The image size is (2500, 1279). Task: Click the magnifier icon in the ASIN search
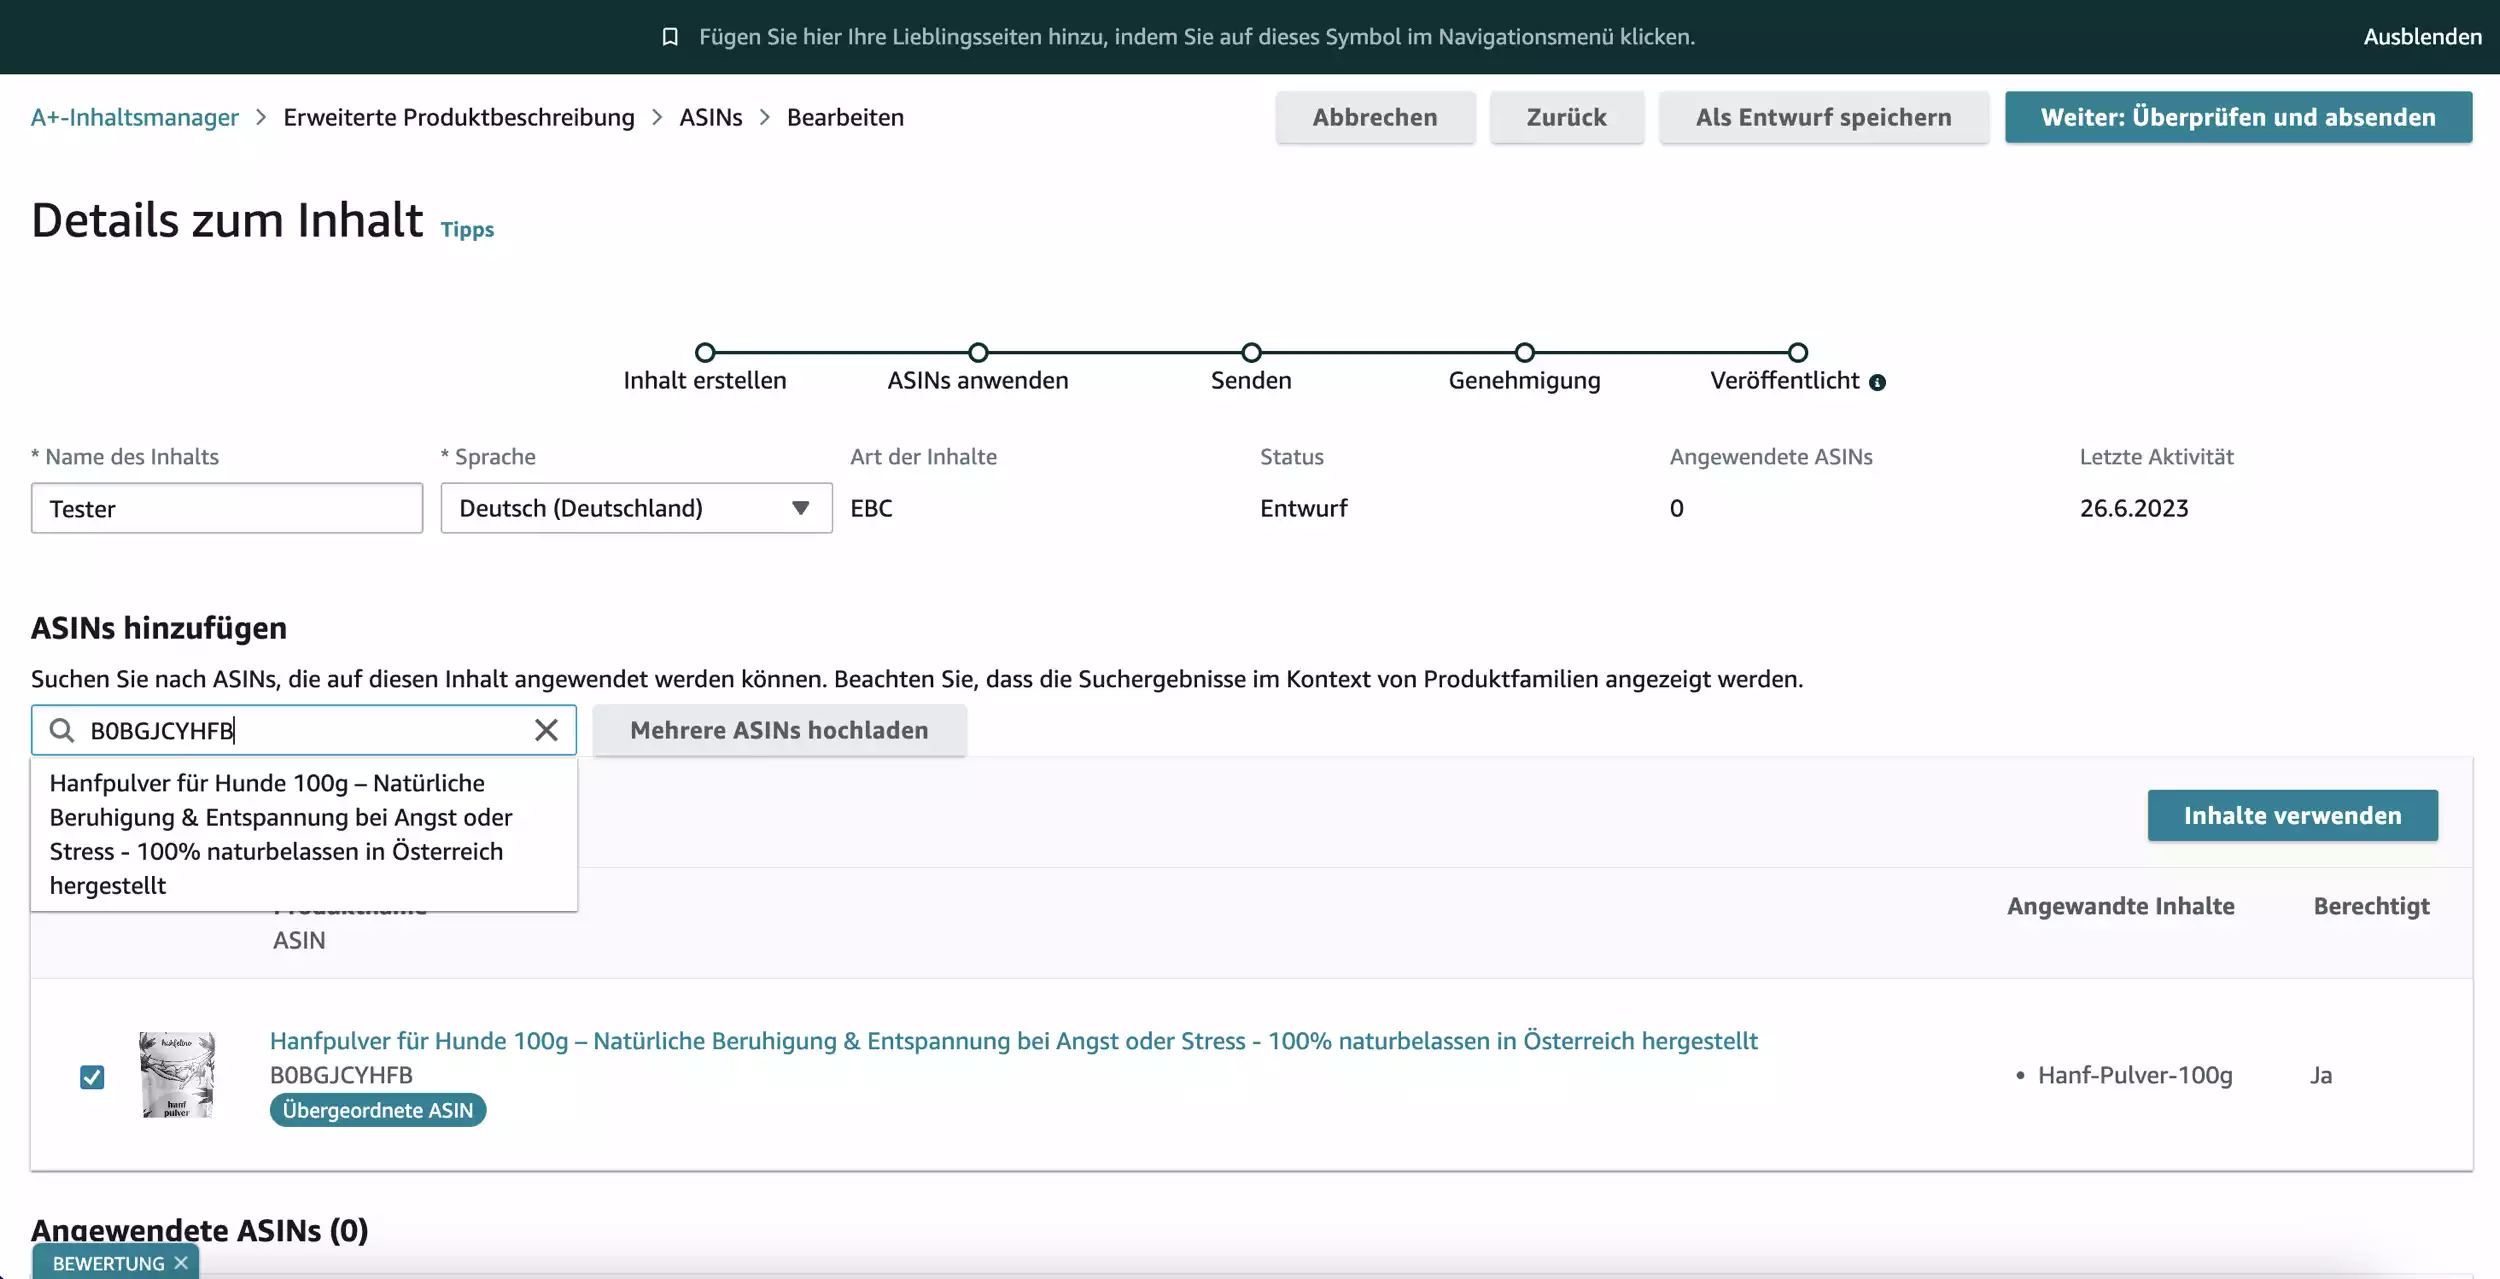click(62, 730)
